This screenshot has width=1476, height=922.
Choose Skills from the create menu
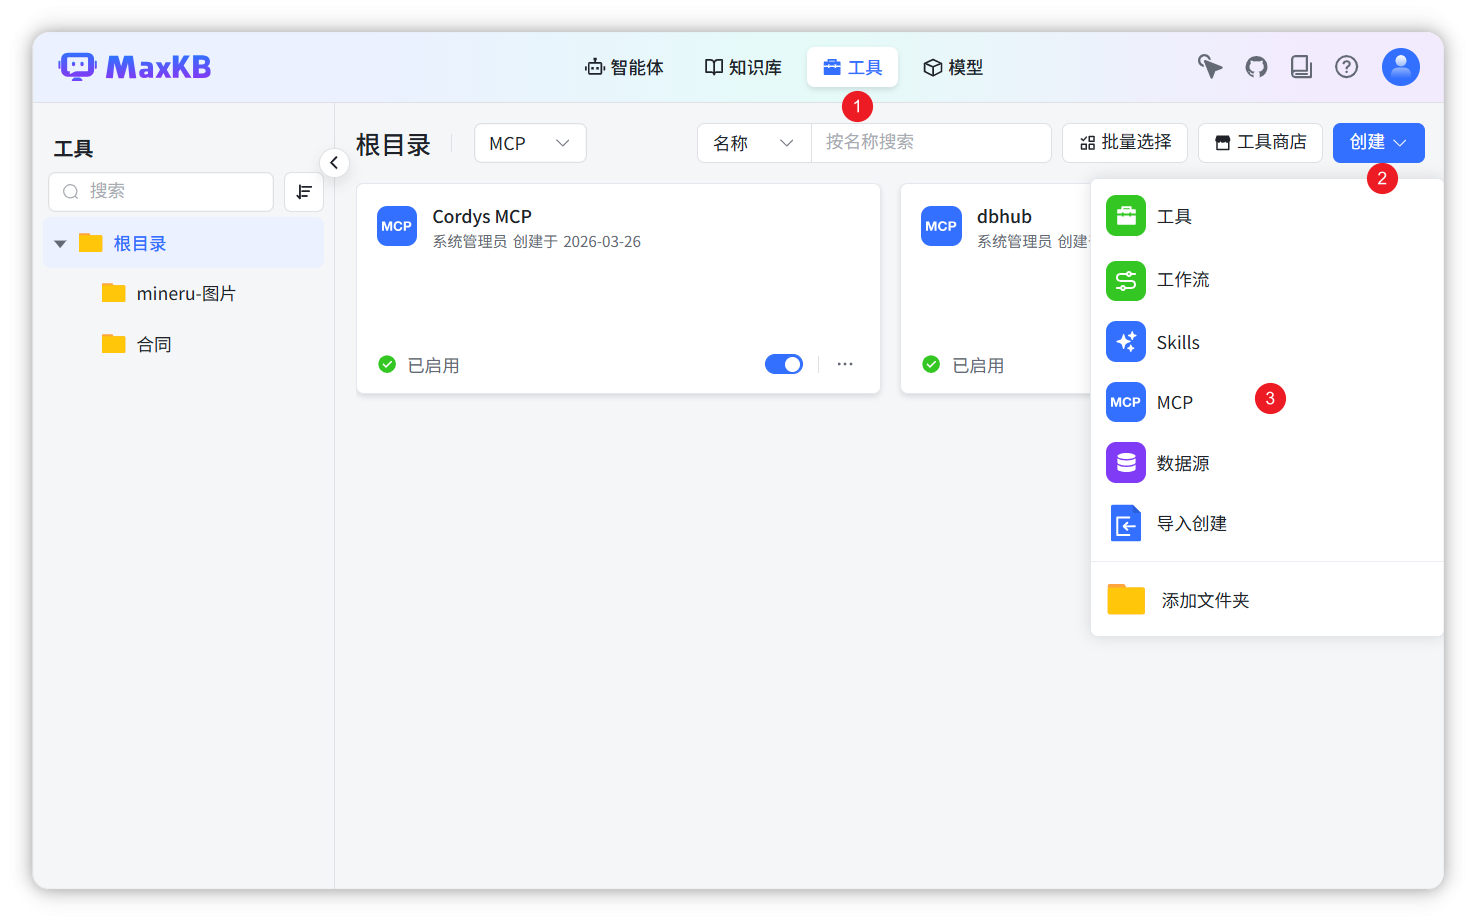pyautogui.click(x=1267, y=342)
